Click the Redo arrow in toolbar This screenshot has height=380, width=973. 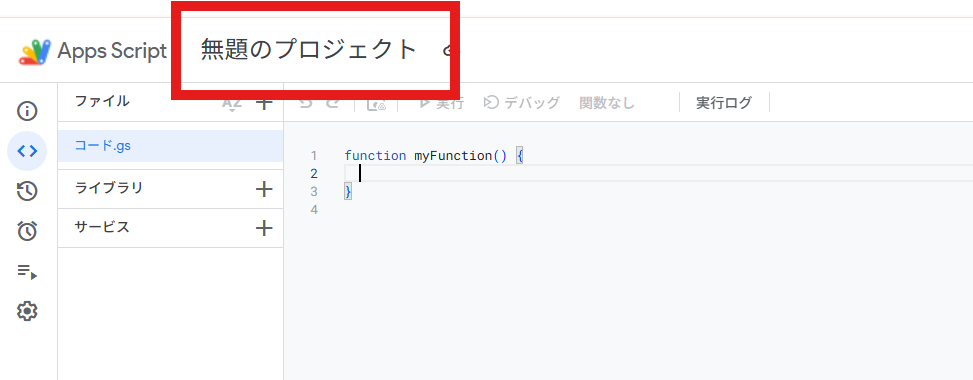click(333, 104)
